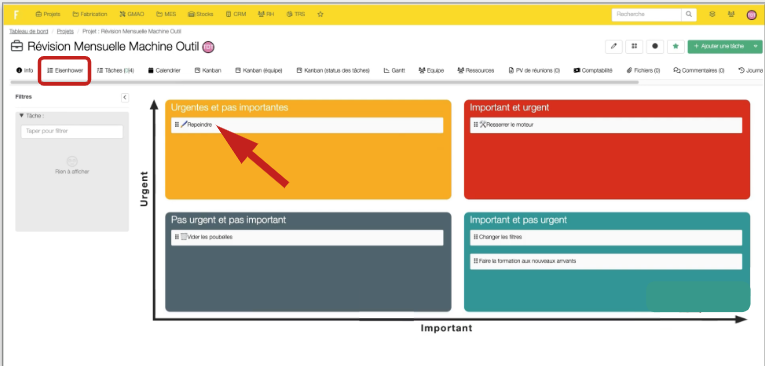Click the pink avatar beside project title
The width and height of the screenshot is (765, 366).
(208, 47)
